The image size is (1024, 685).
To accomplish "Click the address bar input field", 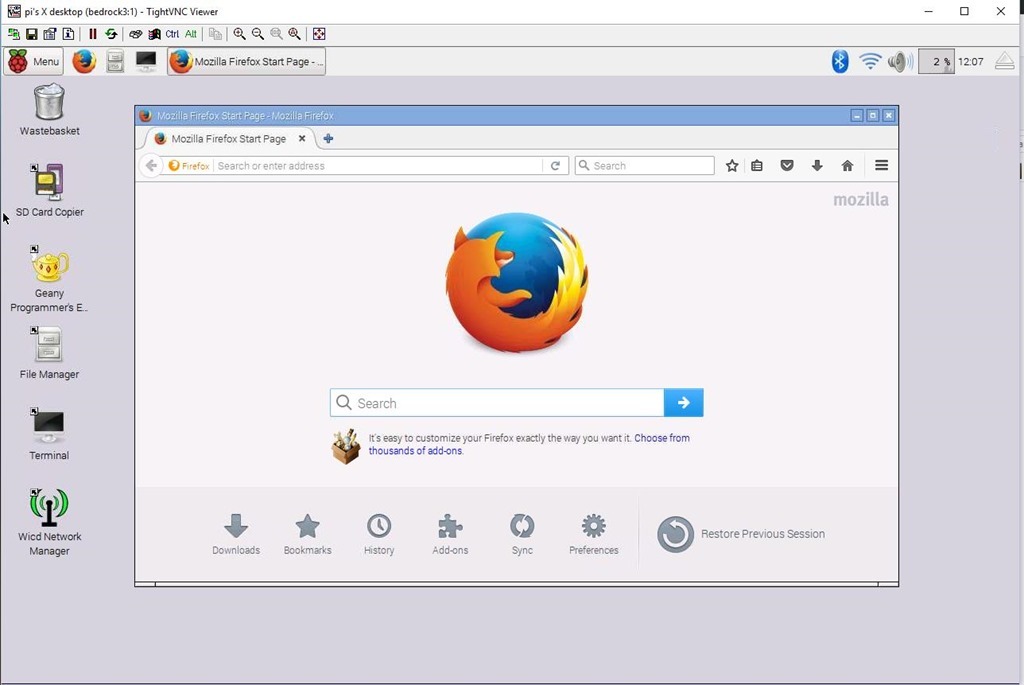I will pos(378,166).
